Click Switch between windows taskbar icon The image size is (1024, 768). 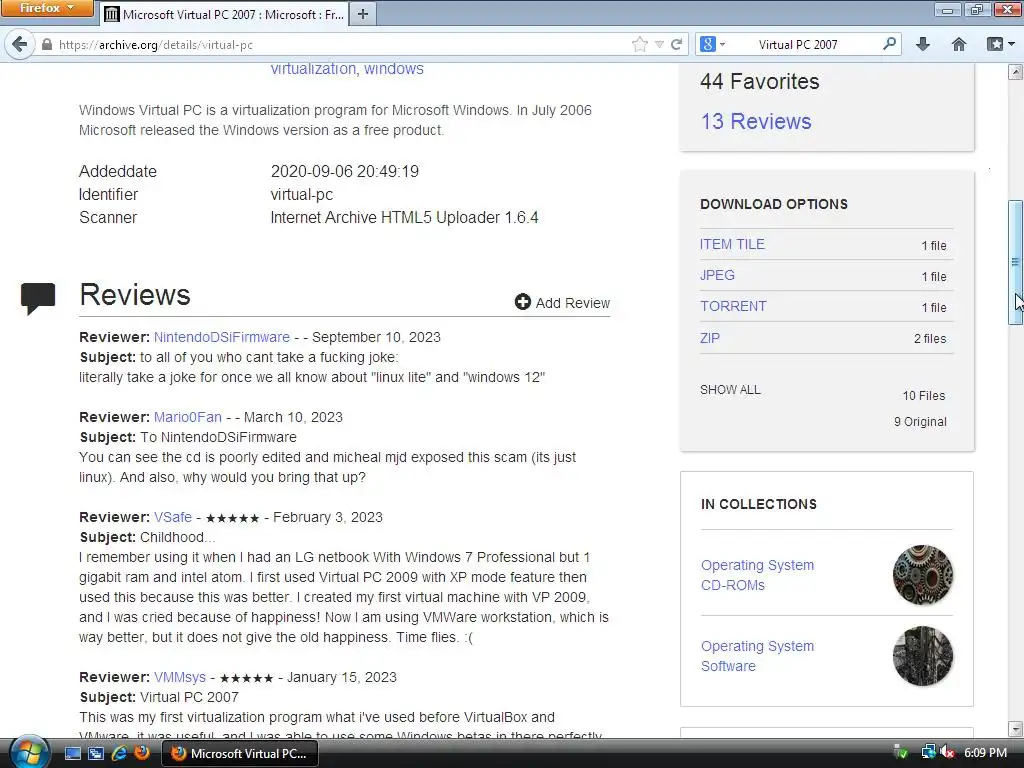(x=95, y=753)
